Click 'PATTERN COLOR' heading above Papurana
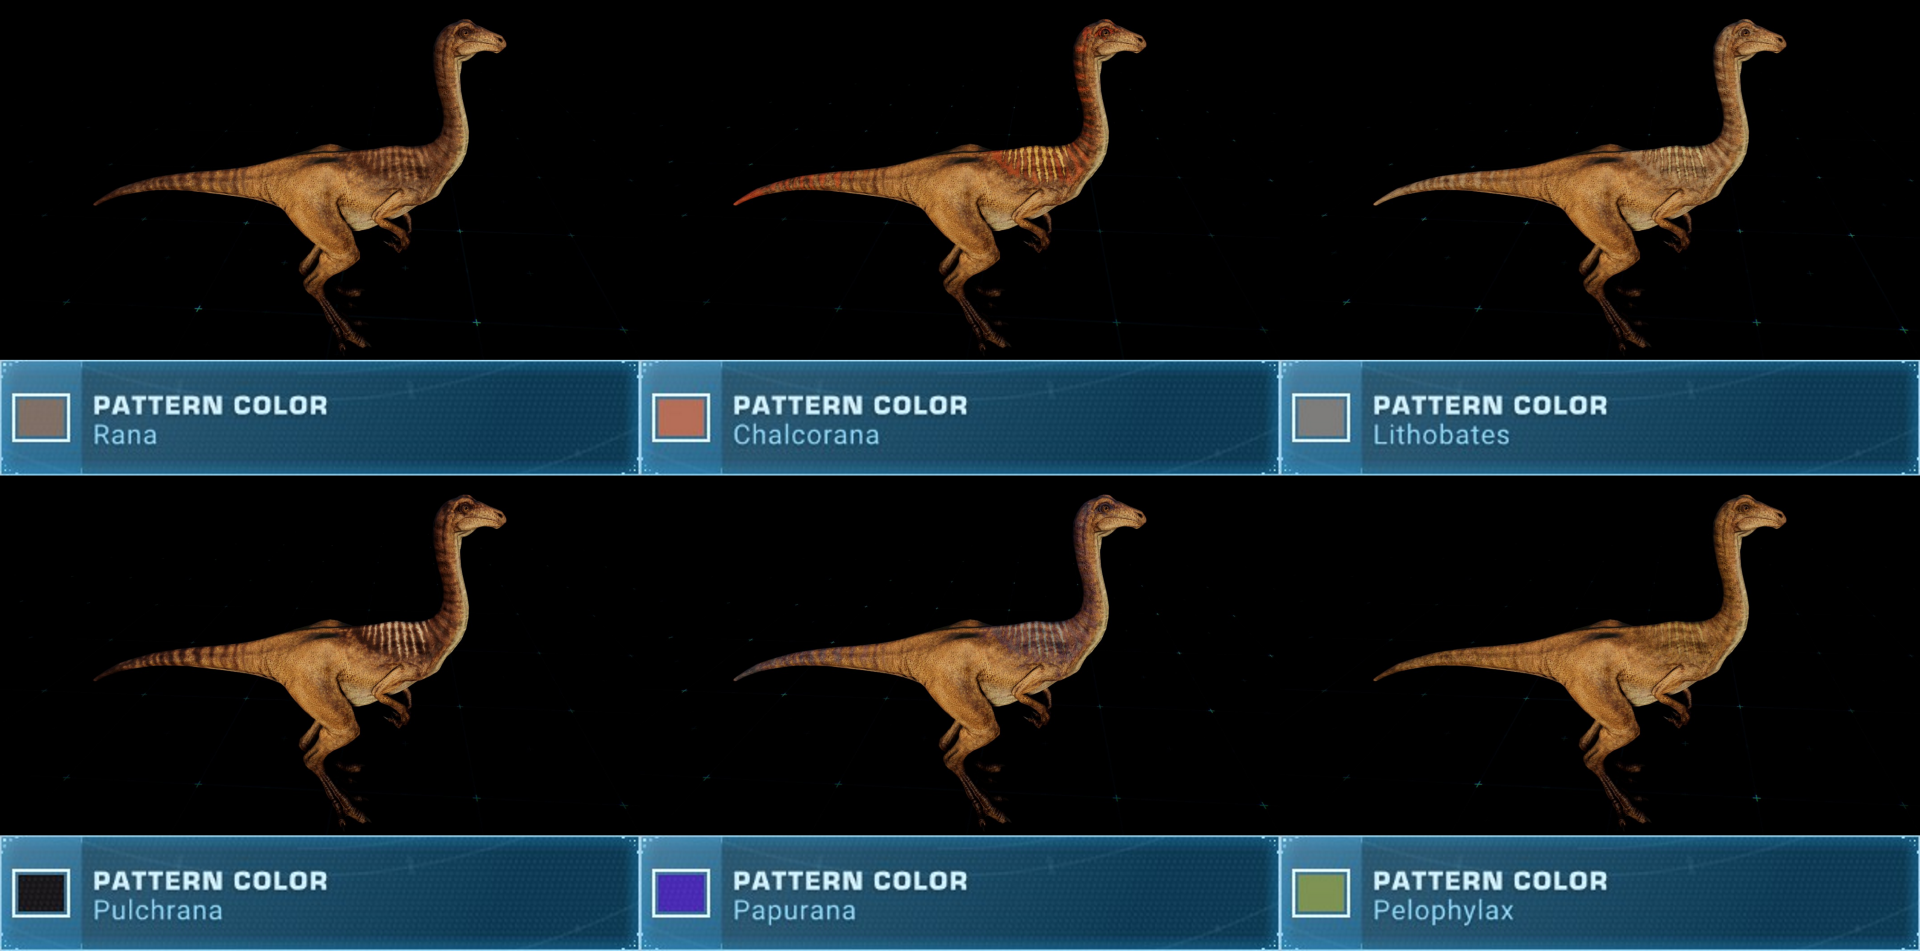 (x=850, y=881)
